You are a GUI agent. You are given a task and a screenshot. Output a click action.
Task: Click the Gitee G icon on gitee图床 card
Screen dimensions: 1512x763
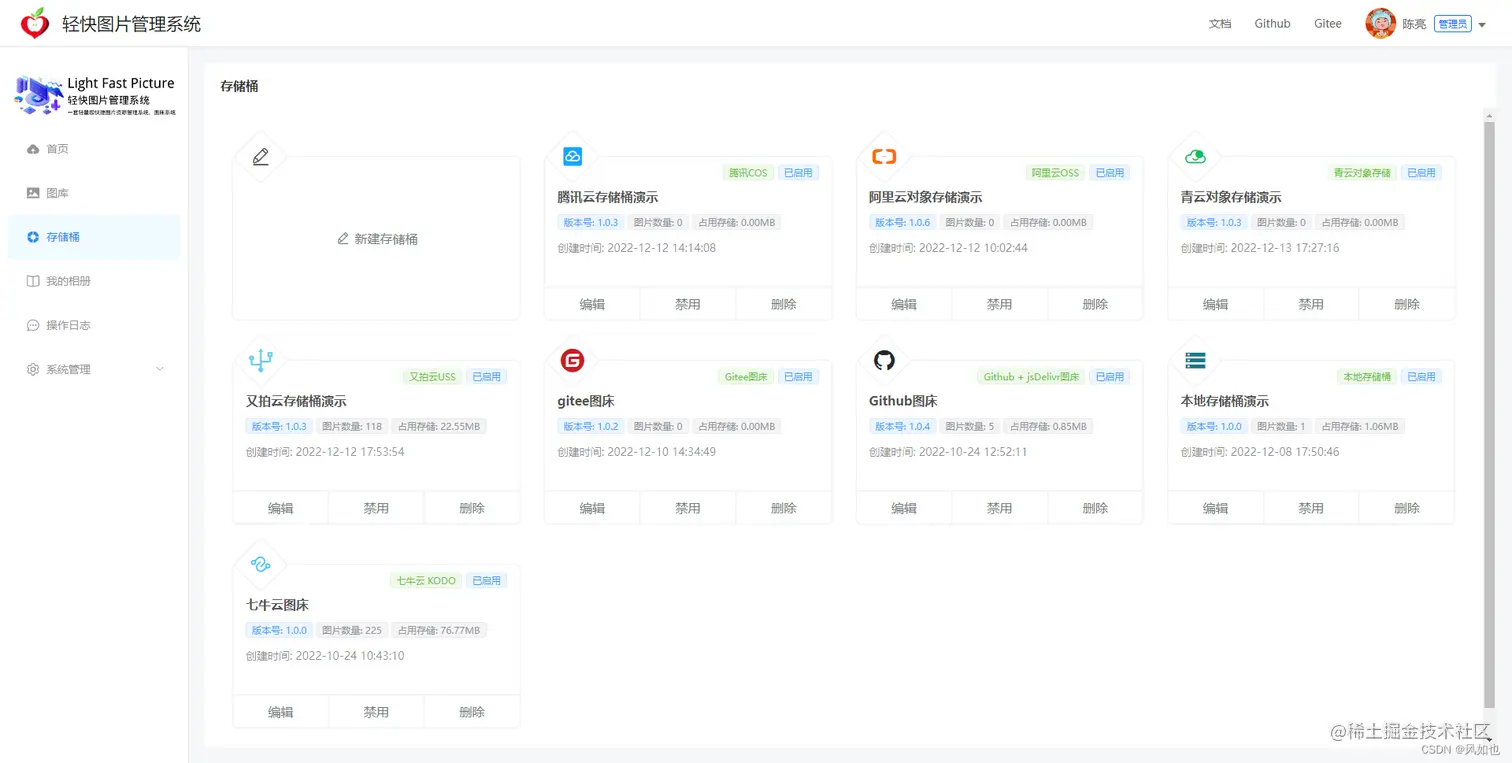(572, 360)
